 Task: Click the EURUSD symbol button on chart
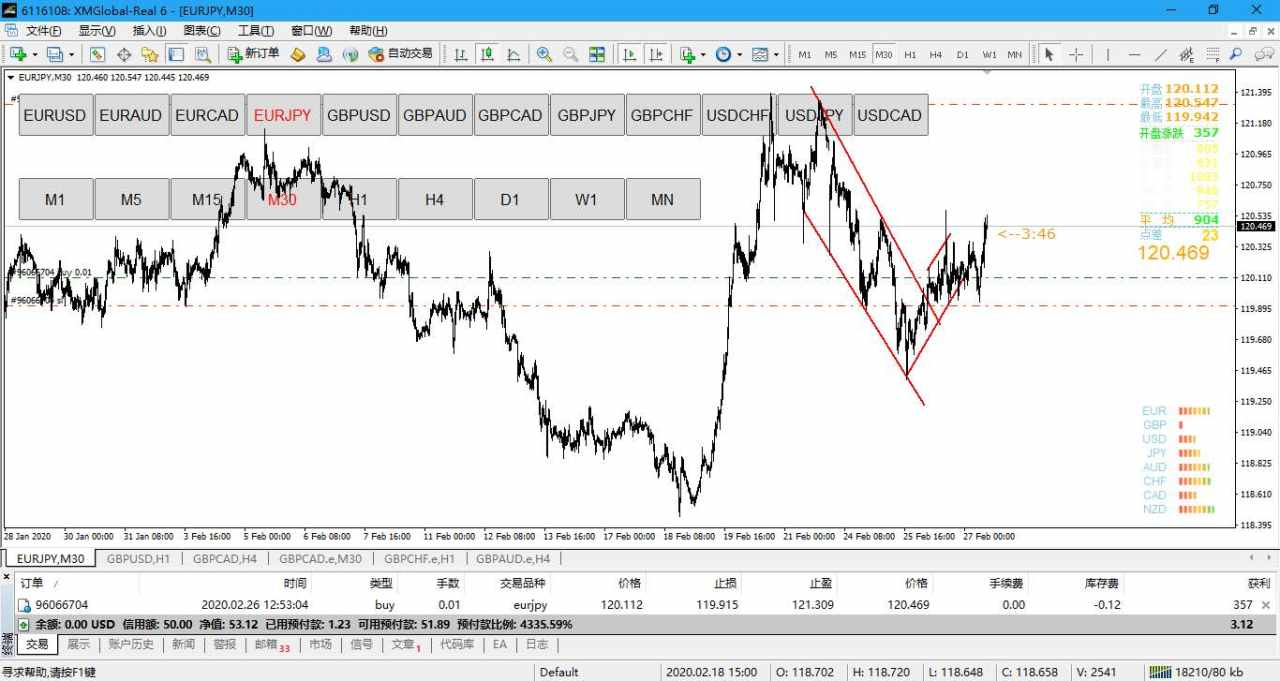[x=56, y=115]
